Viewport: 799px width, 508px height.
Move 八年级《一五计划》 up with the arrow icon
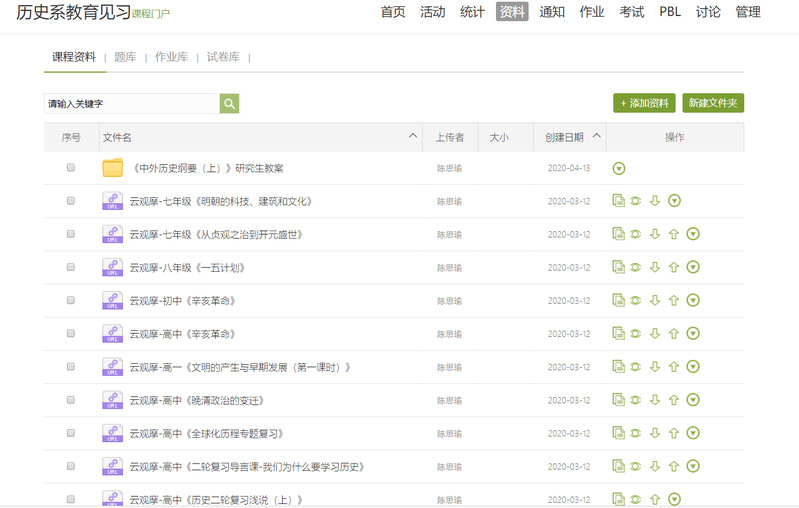tap(673, 268)
